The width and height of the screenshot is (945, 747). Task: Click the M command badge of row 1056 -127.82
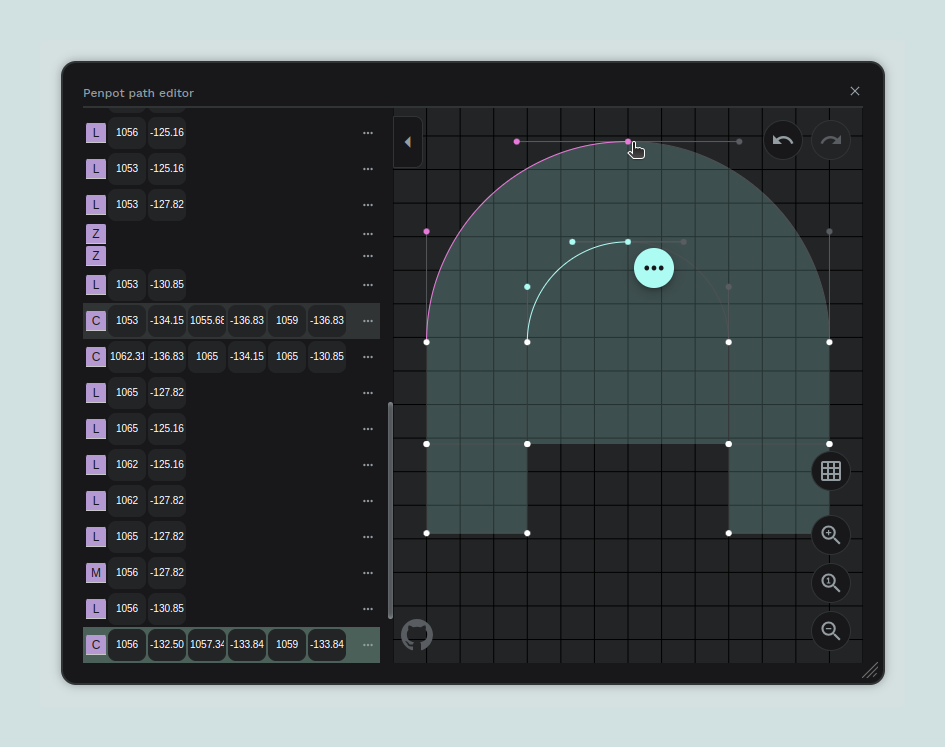coord(96,573)
